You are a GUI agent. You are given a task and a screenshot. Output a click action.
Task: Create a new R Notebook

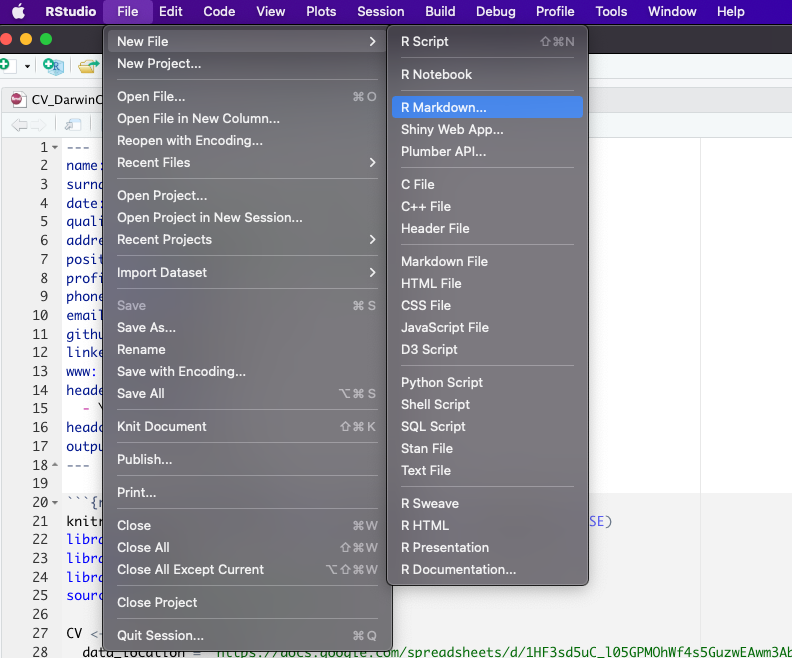coord(487,74)
